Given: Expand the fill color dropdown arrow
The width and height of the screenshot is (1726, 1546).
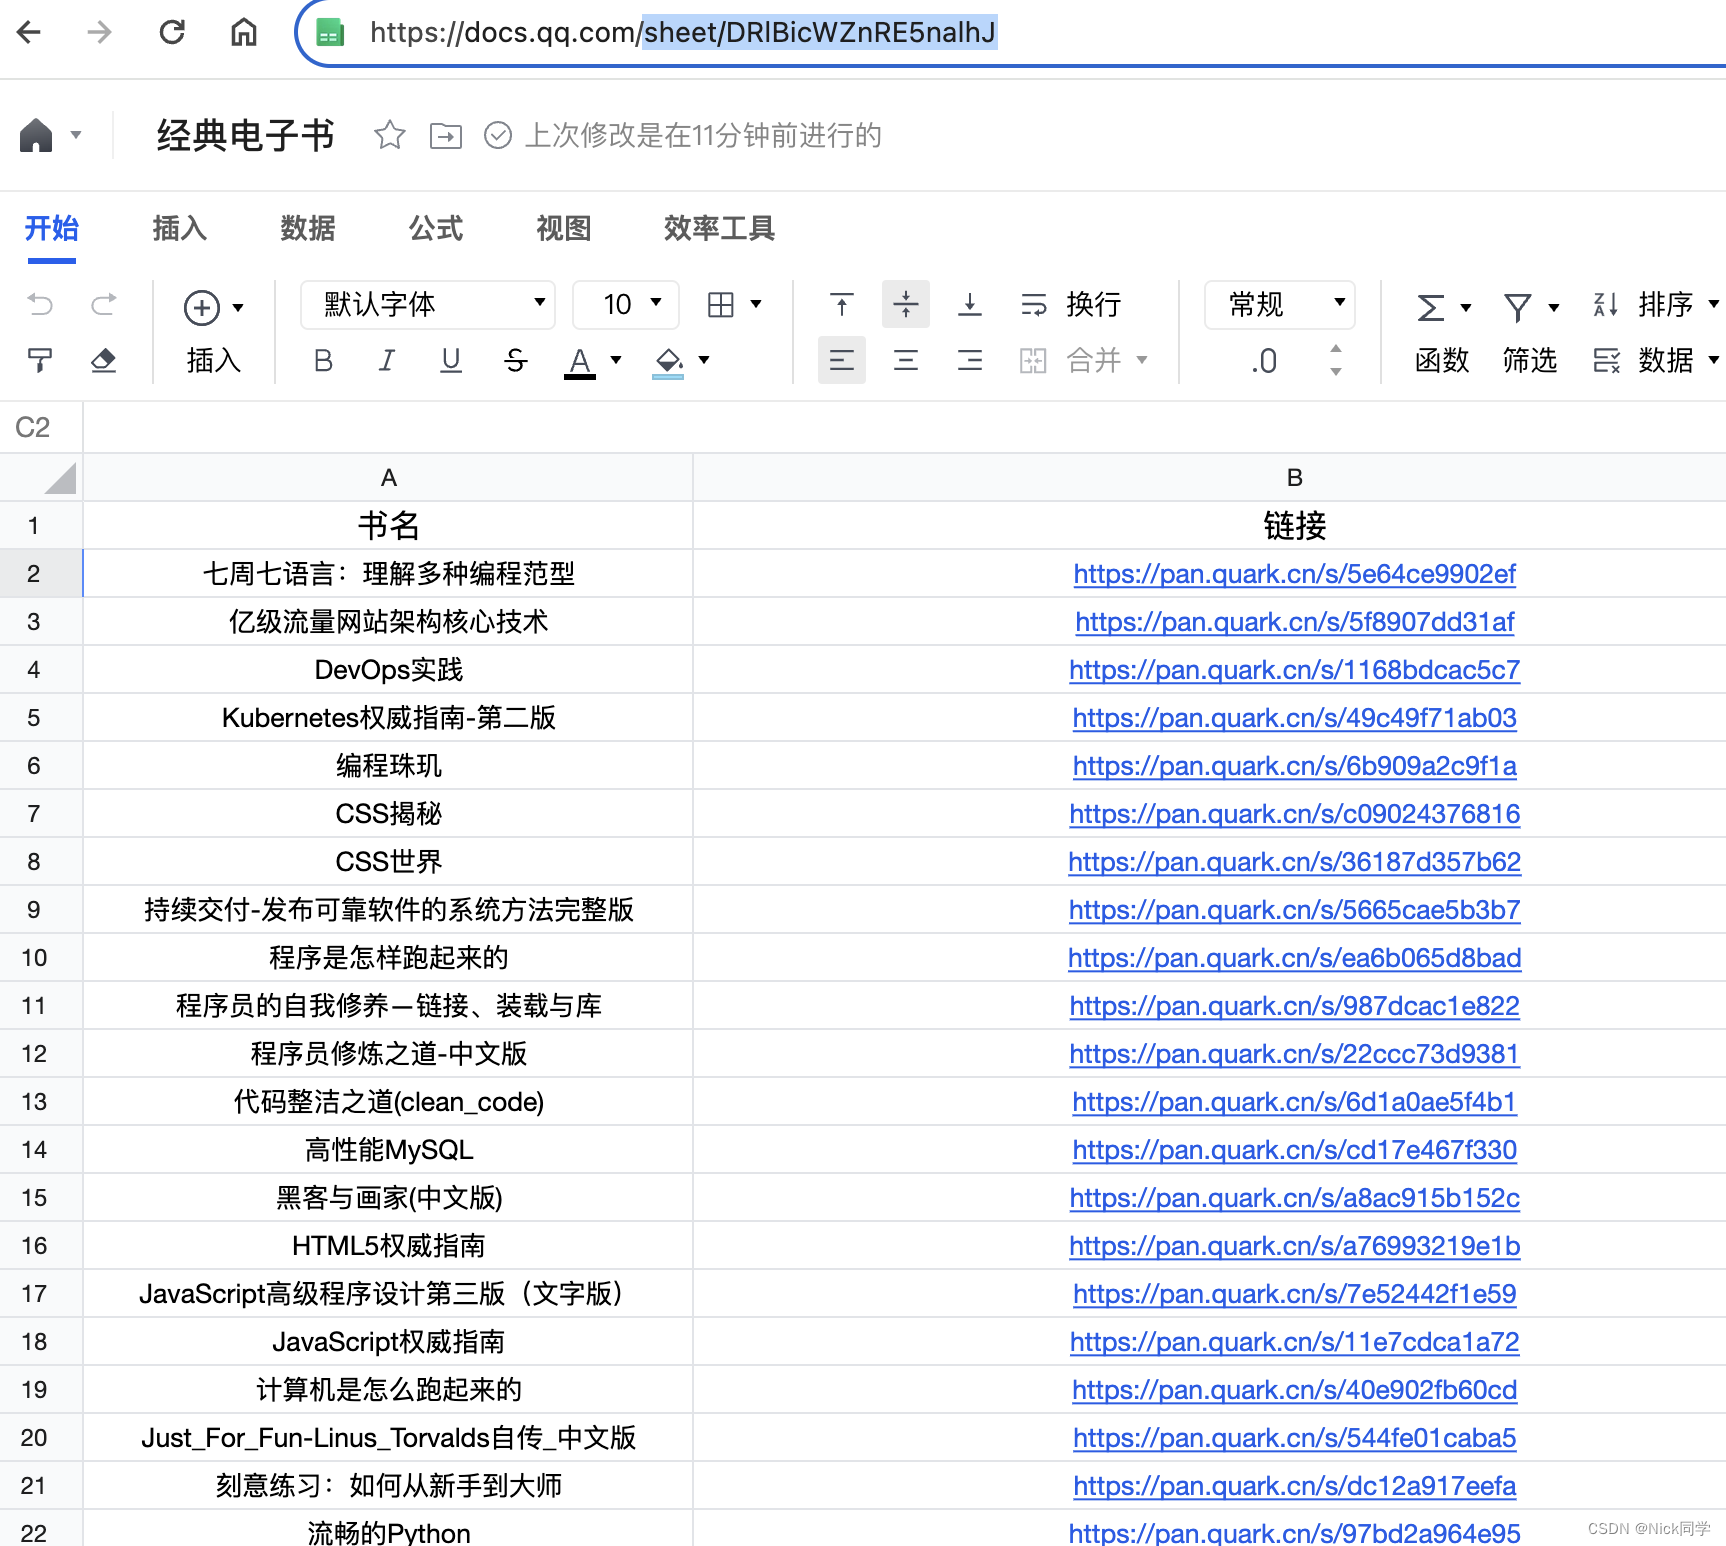Looking at the screenshot, I should (x=704, y=360).
